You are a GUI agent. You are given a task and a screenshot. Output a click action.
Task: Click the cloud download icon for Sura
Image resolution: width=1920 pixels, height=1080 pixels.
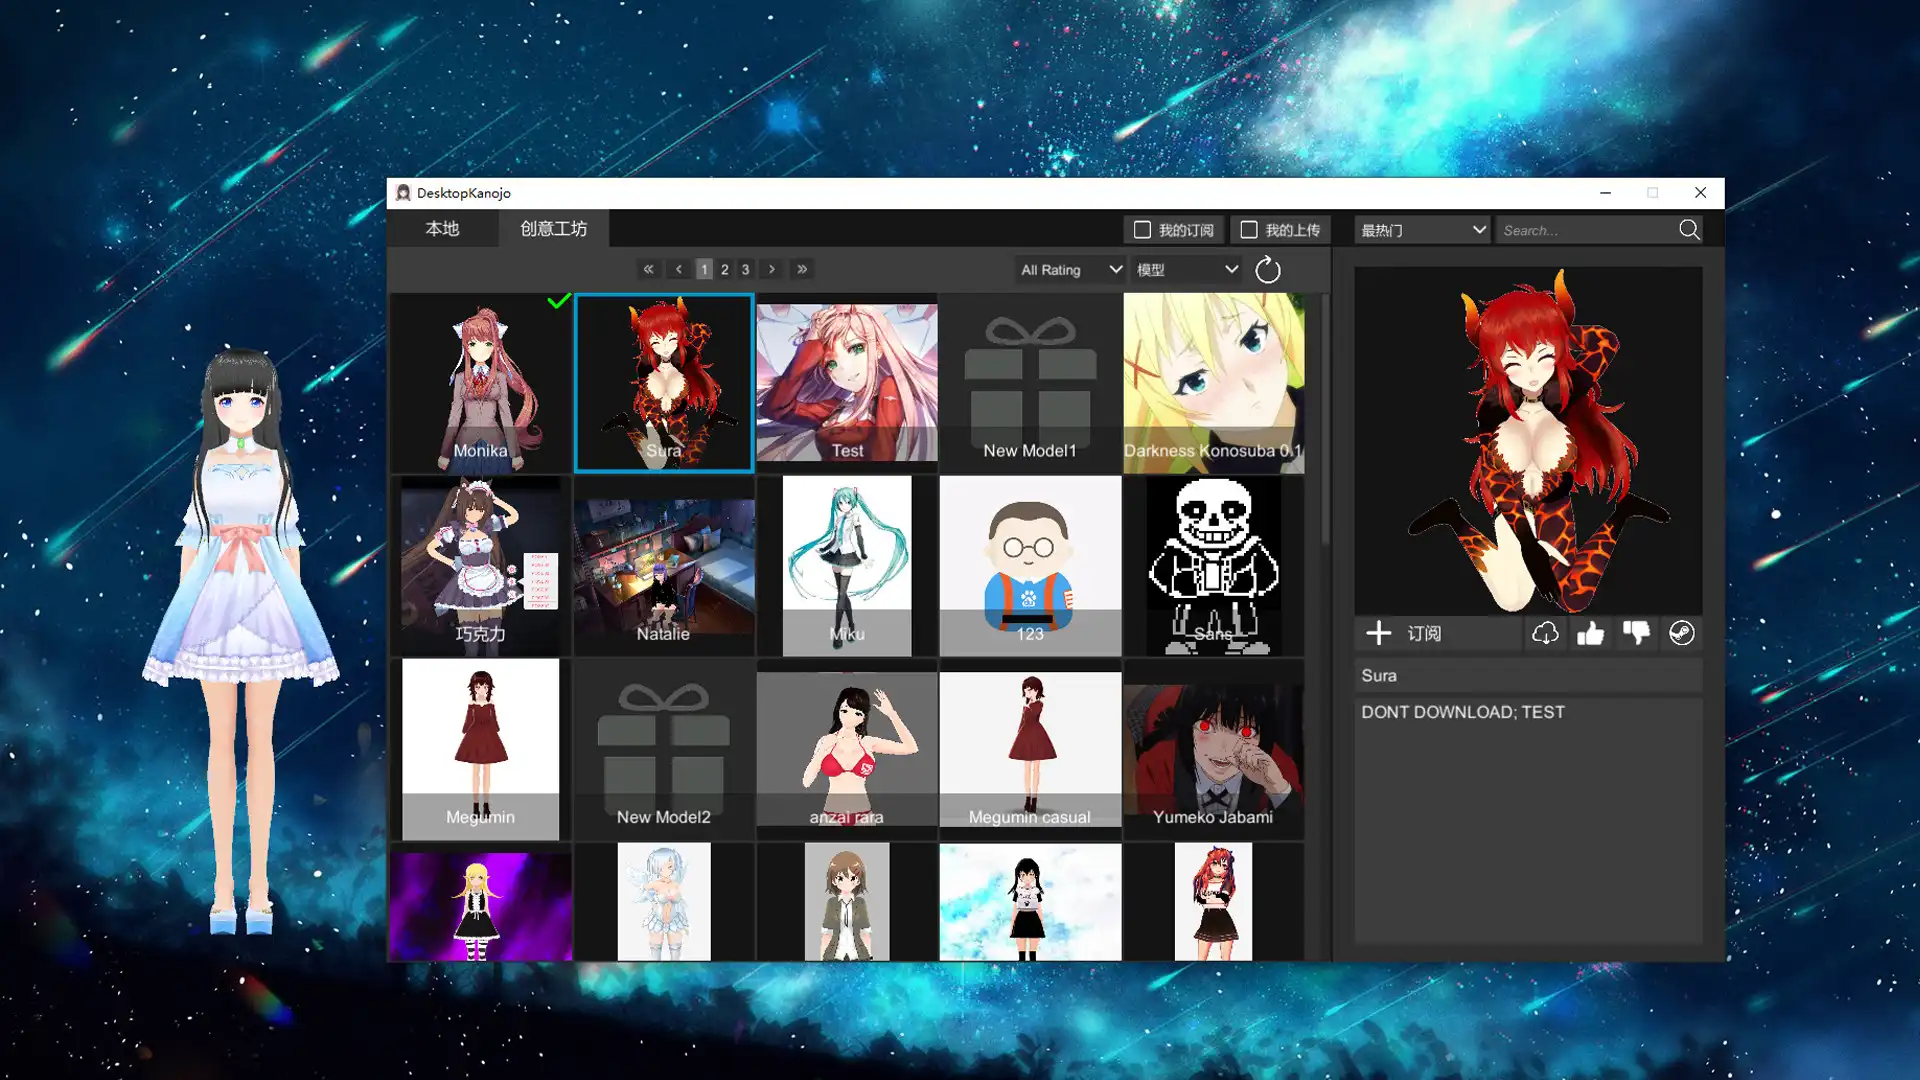click(x=1544, y=633)
